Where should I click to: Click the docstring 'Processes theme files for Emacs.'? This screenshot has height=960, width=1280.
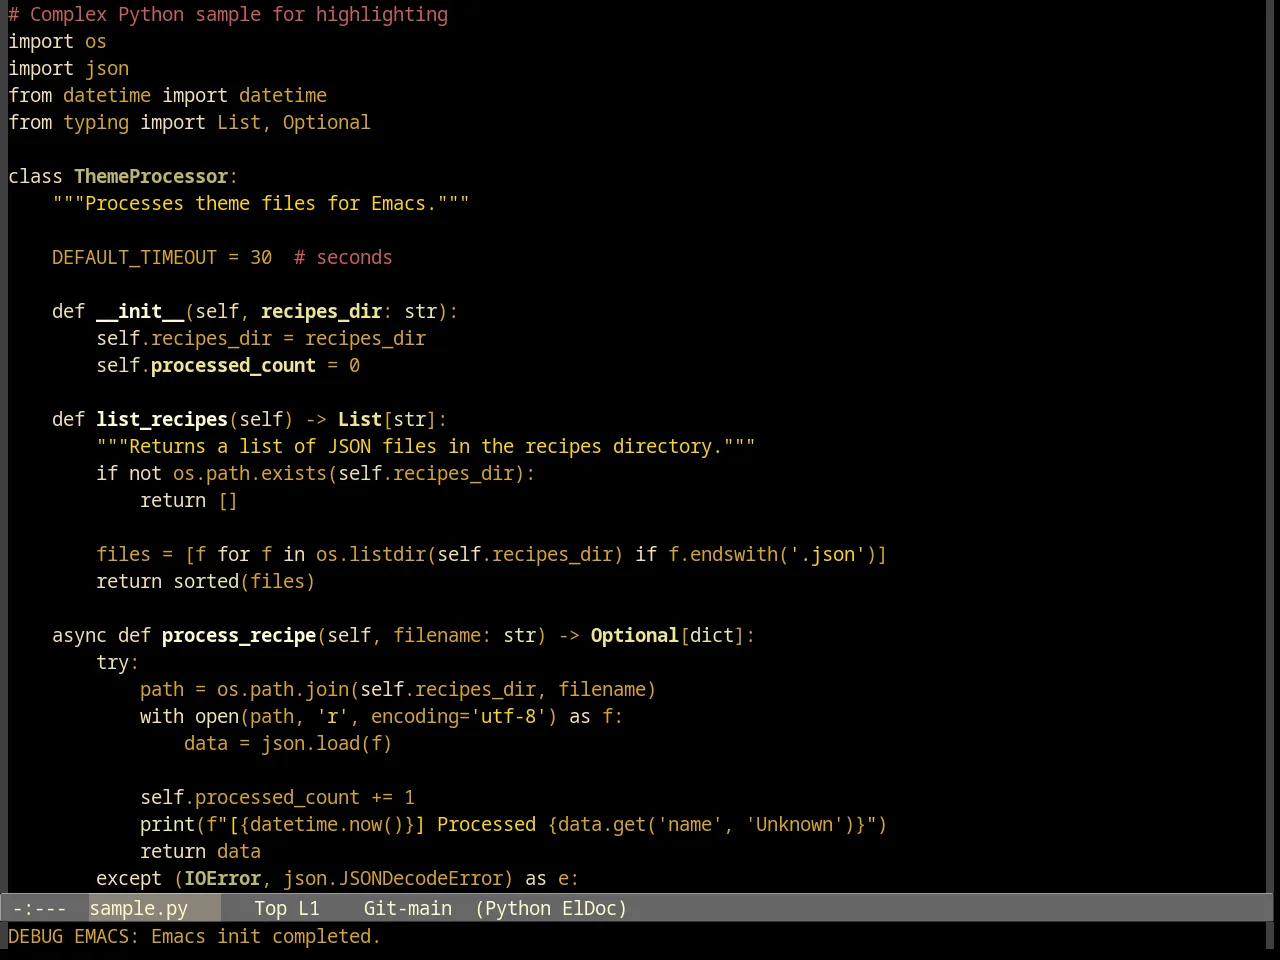pyautogui.click(x=261, y=203)
